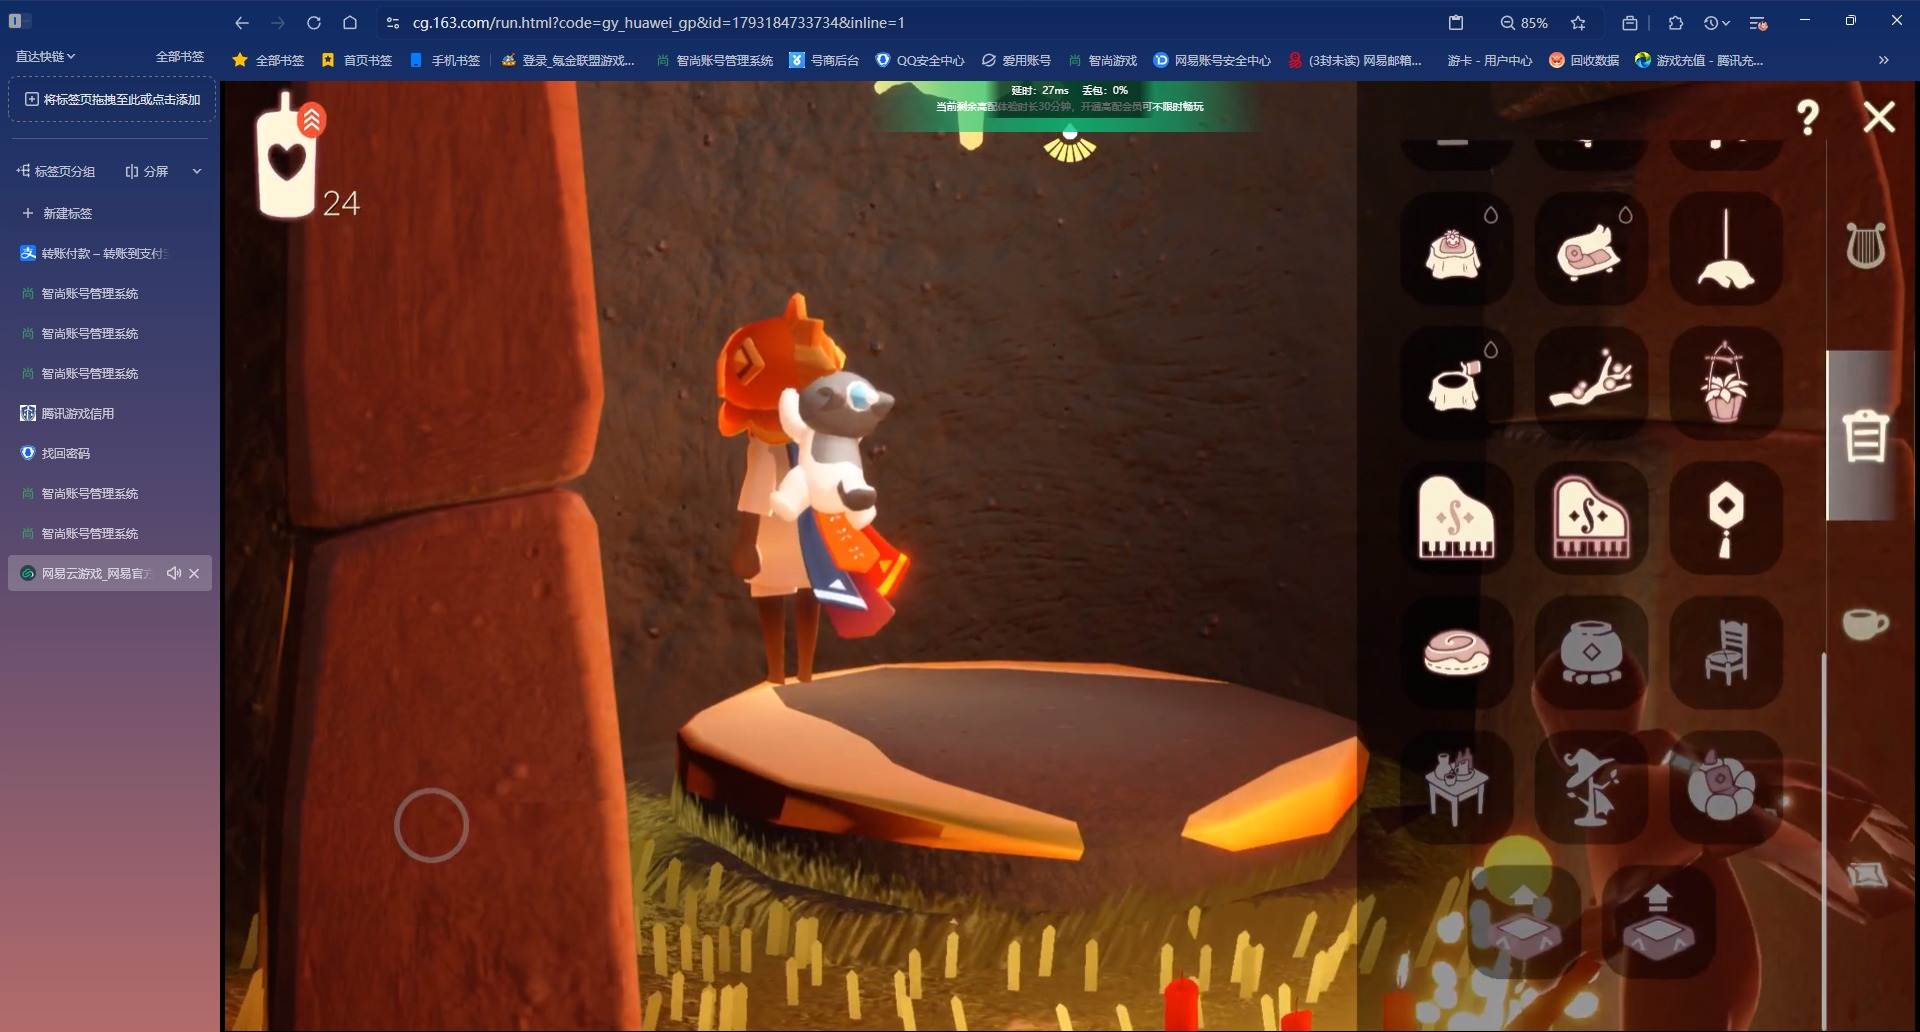Viewport: 1920px width, 1032px height.
Task: Open the teacup category tab
Action: click(1865, 624)
